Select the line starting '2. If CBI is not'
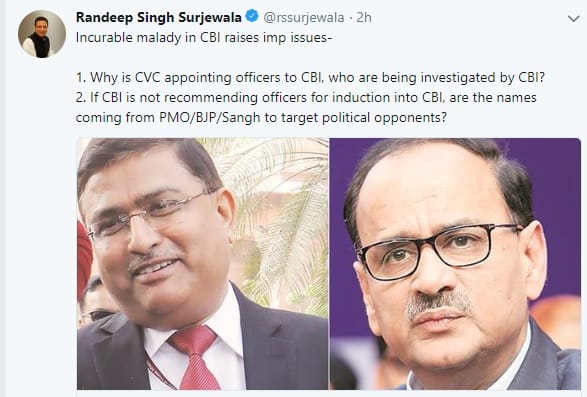 (306, 98)
